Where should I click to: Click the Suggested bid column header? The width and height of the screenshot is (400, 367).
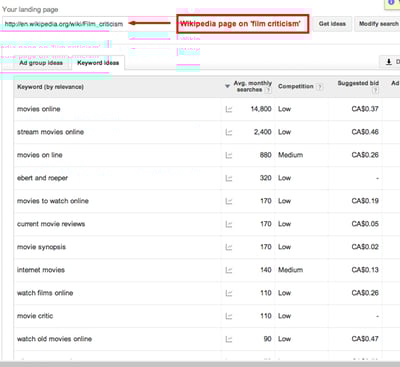(358, 83)
